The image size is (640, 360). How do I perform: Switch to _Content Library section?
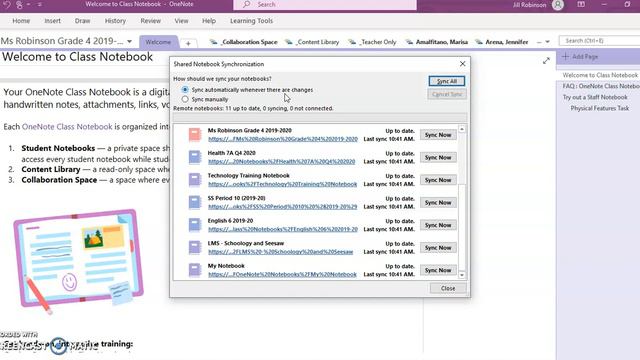pyautogui.click(x=312, y=42)
